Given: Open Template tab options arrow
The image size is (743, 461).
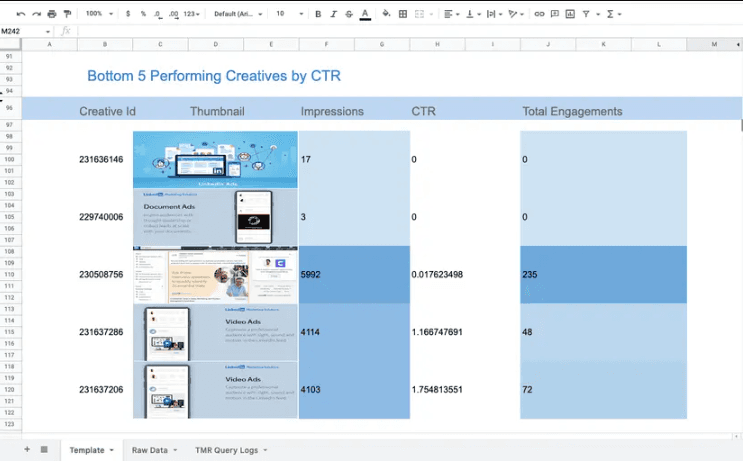Looking at the screenshot, I should coord(112,450).
